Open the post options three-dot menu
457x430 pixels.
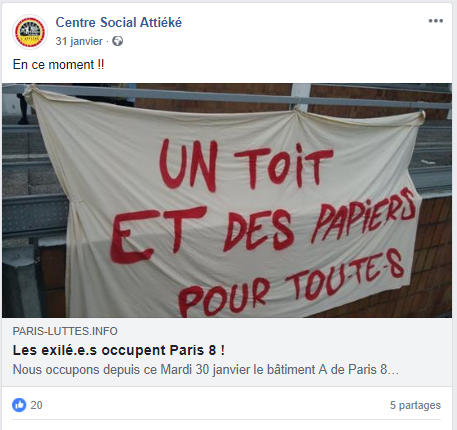click(436, 21)
